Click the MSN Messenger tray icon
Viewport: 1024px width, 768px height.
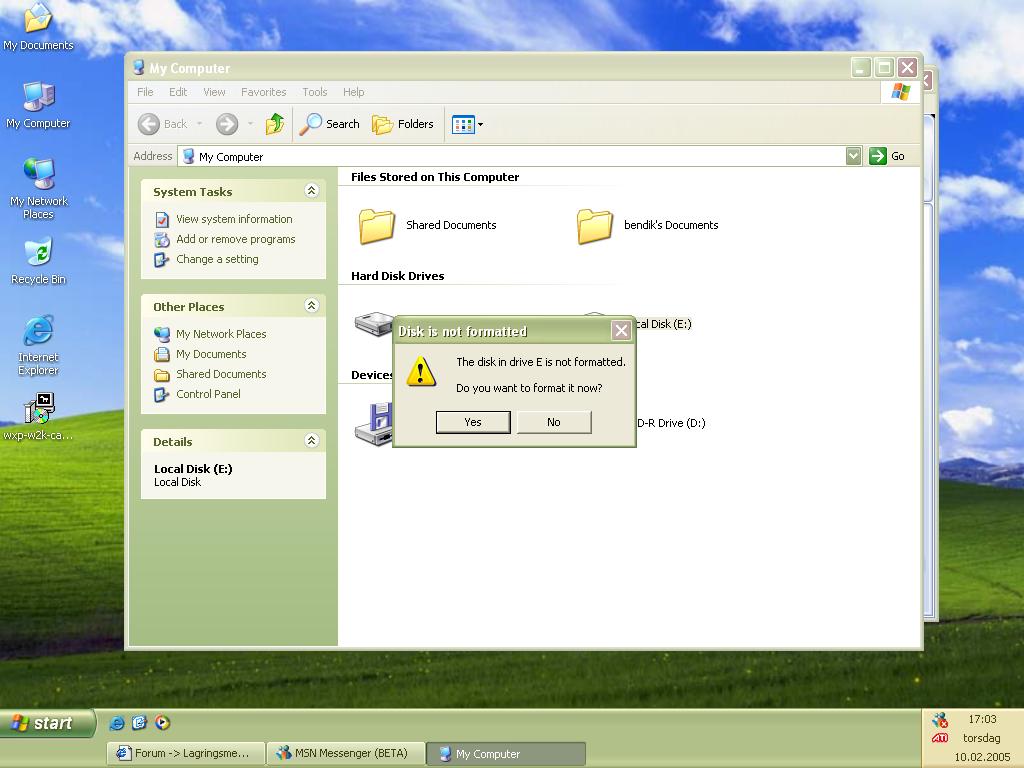[x=940, y=720]
